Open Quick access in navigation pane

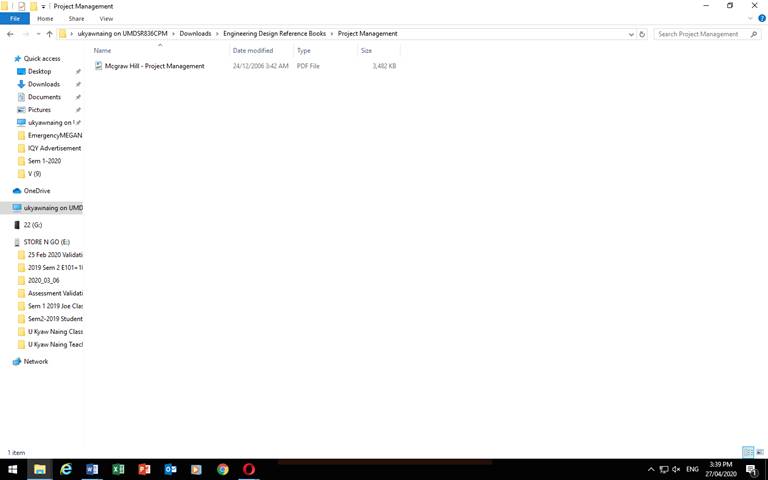pos(42,58)
